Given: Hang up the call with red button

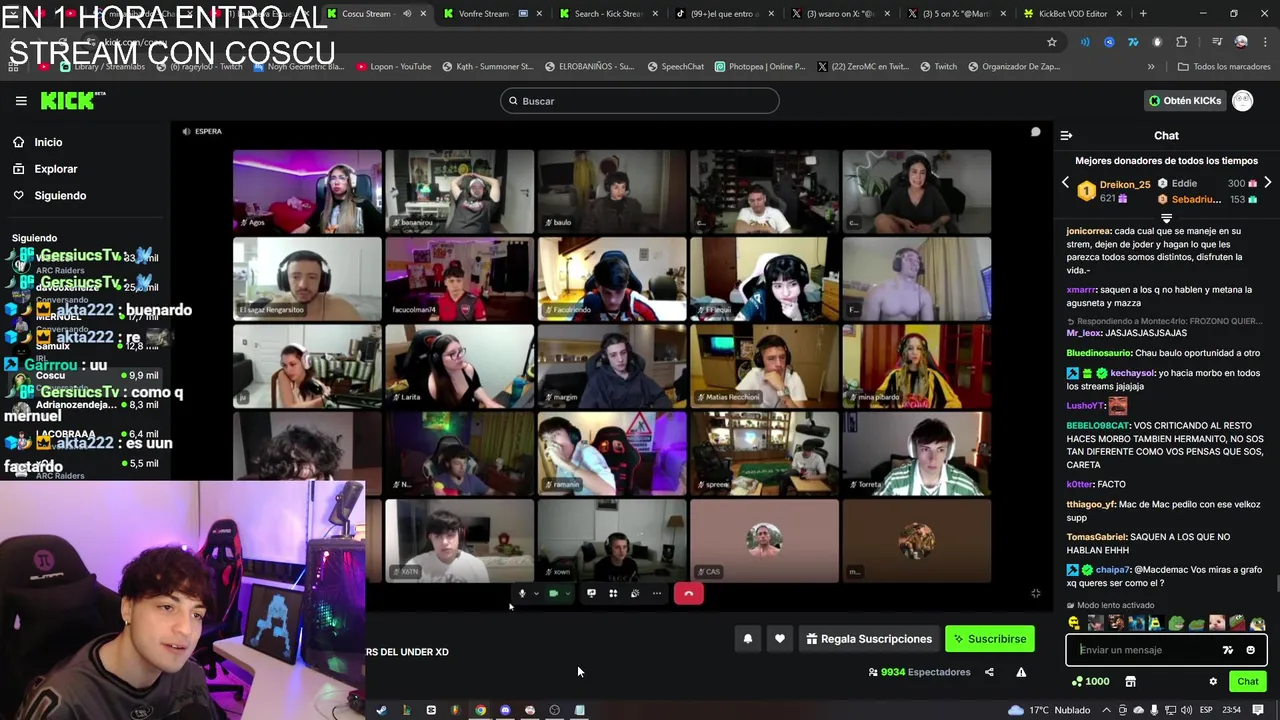Looking at the screenshot, I should 689,594.
